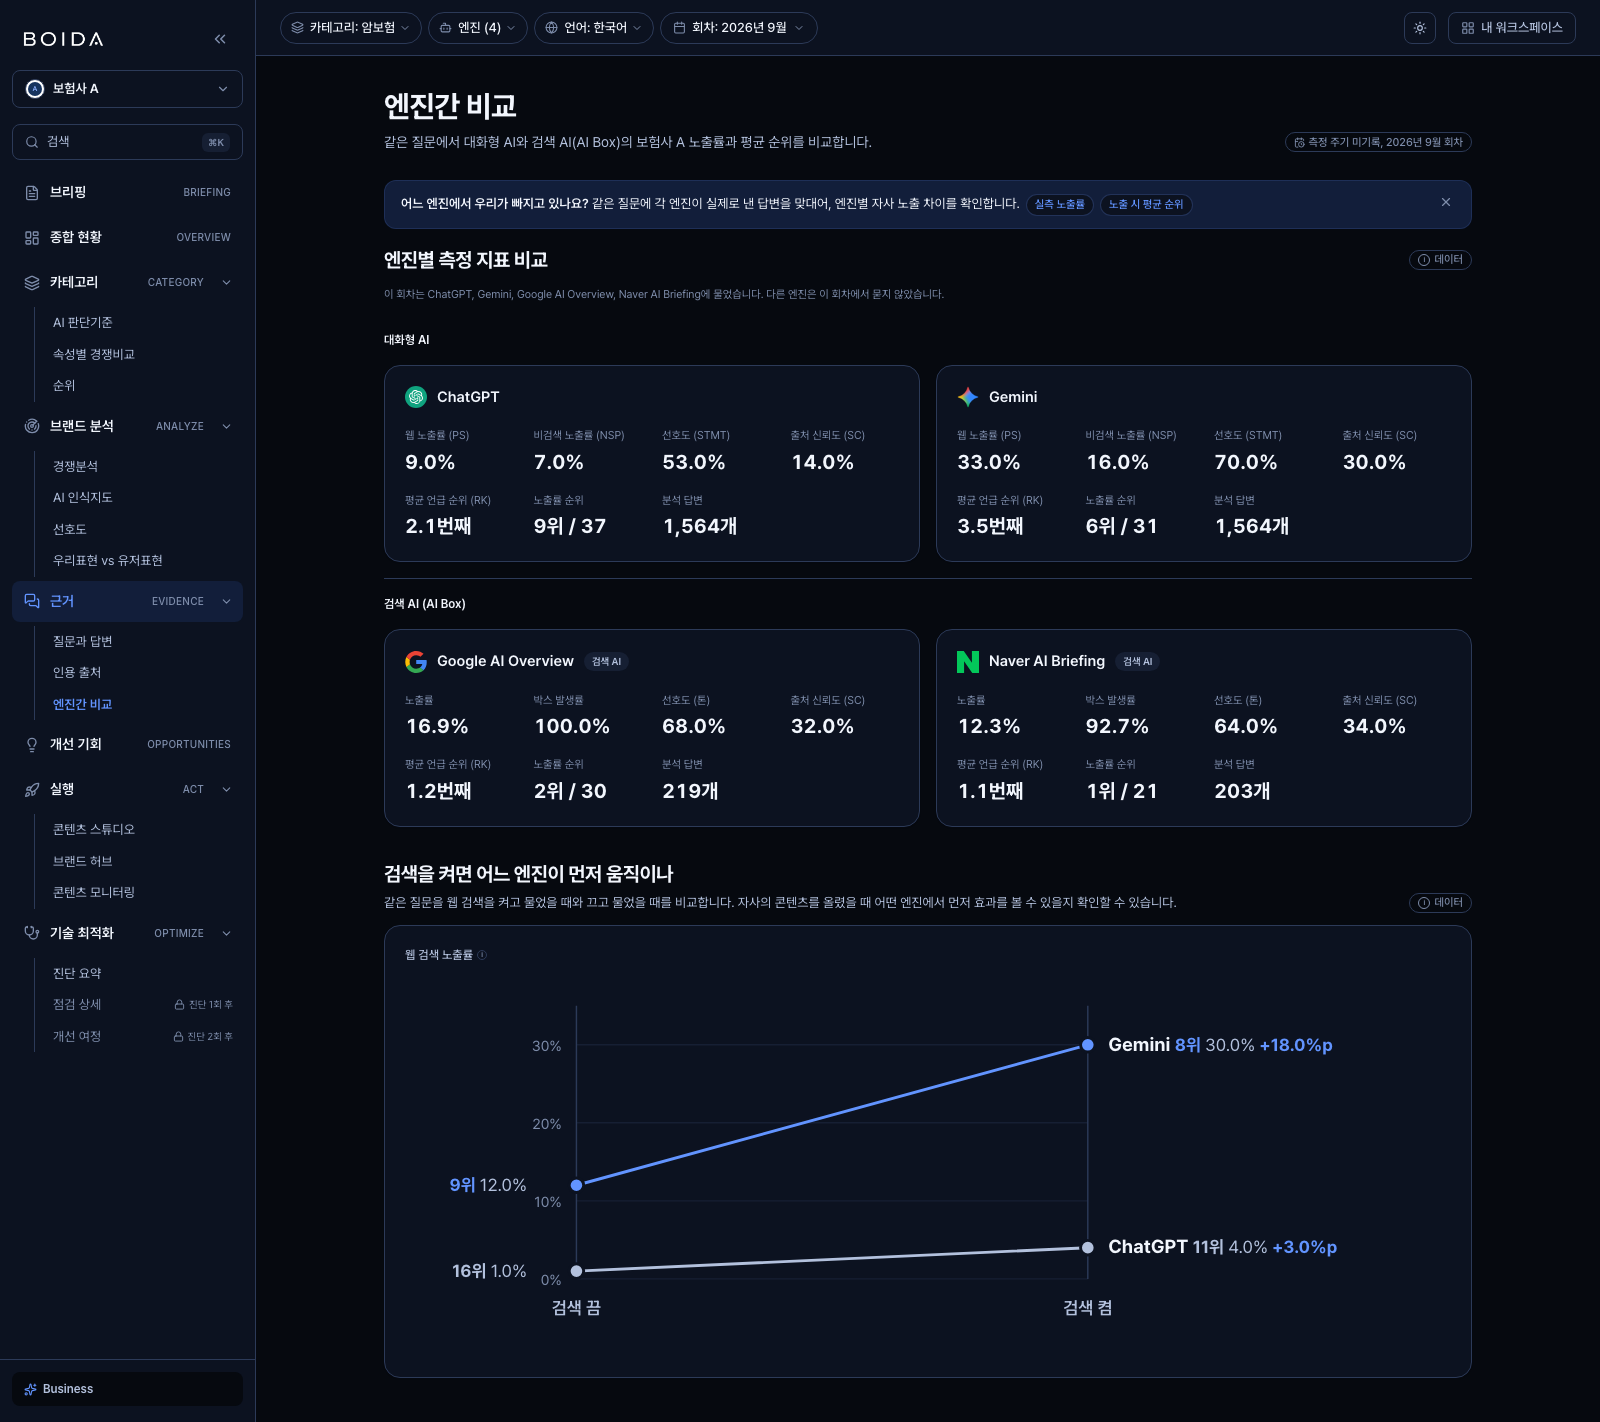This screenshot has height=1422, width=1600.
Task: Click the 종합 현황 grid icon
Action: pos(32,237)
